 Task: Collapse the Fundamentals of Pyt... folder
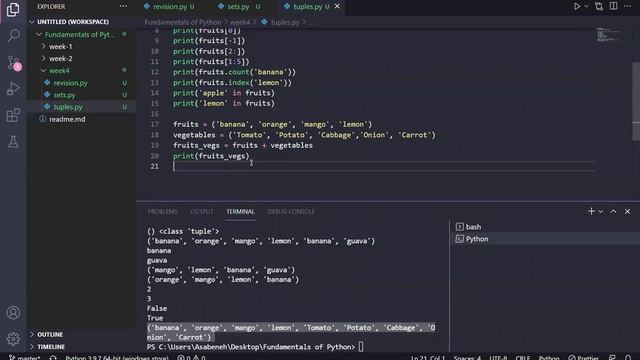(82, 34)
